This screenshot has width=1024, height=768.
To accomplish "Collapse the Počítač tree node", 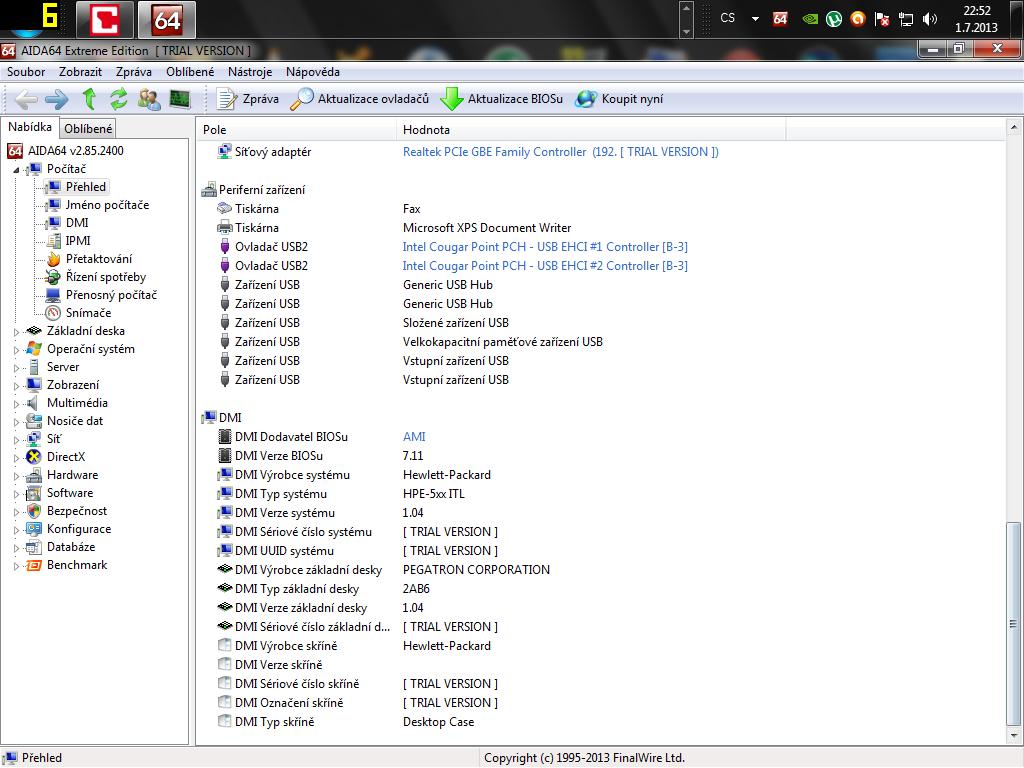I will pos(17,170).
